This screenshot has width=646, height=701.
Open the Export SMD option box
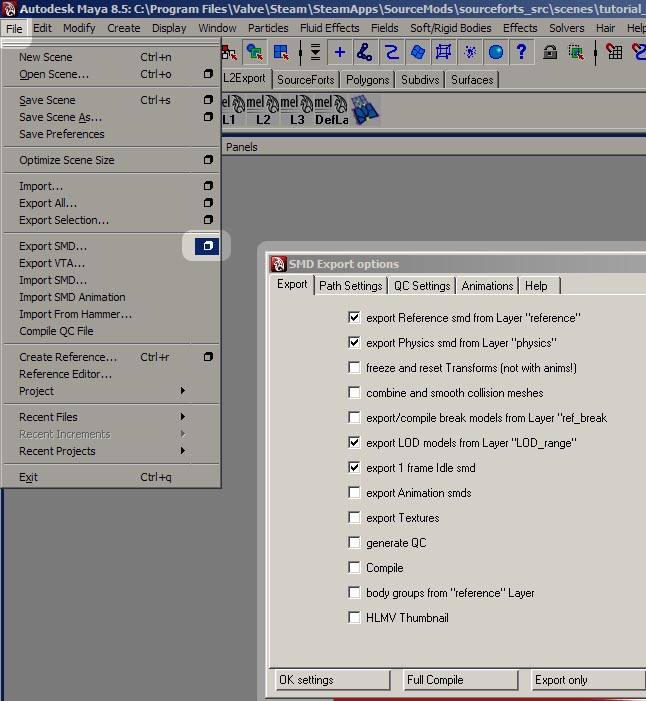coord(207,246)
